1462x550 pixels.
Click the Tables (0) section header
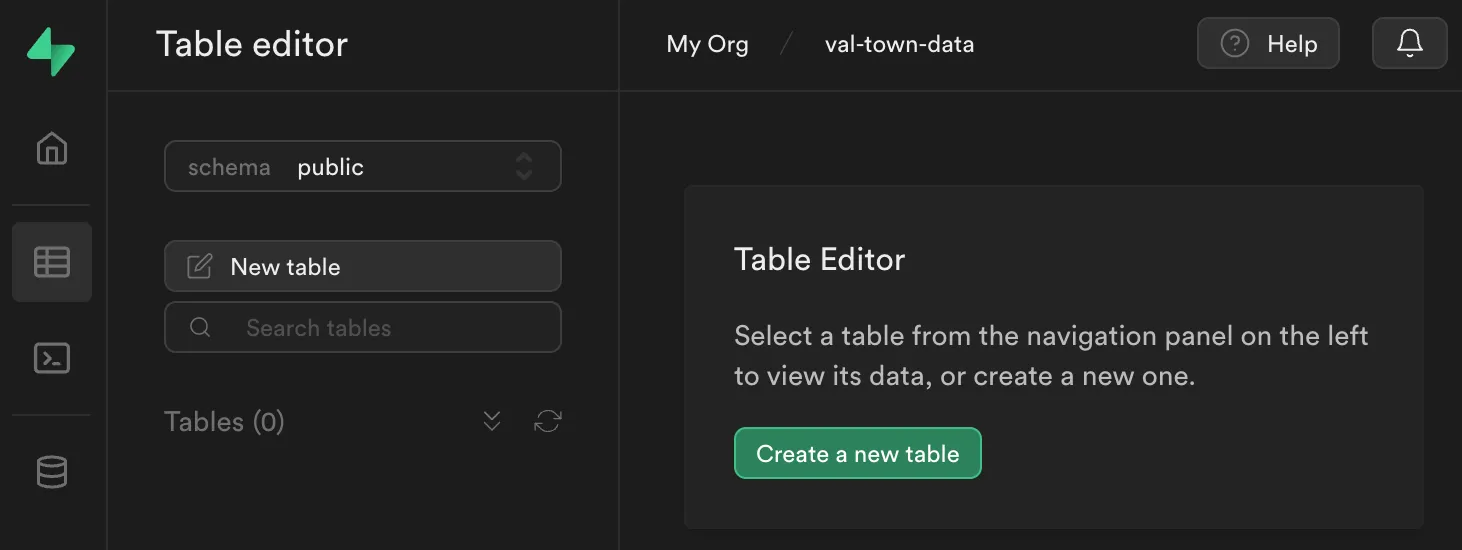(x=224, y=422)
